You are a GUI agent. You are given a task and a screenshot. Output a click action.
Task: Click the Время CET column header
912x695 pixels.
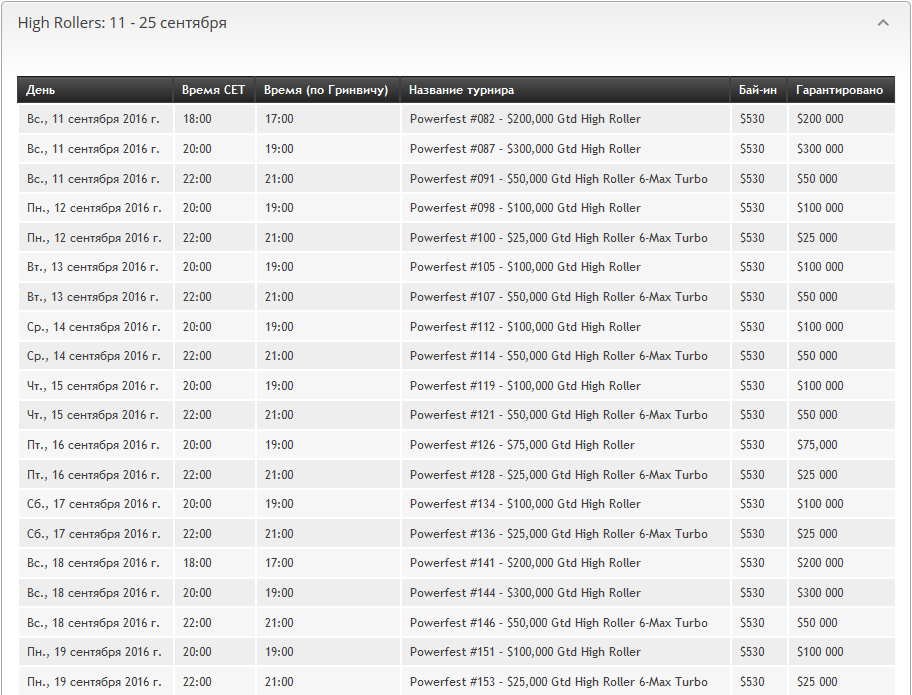click(213, 90)
